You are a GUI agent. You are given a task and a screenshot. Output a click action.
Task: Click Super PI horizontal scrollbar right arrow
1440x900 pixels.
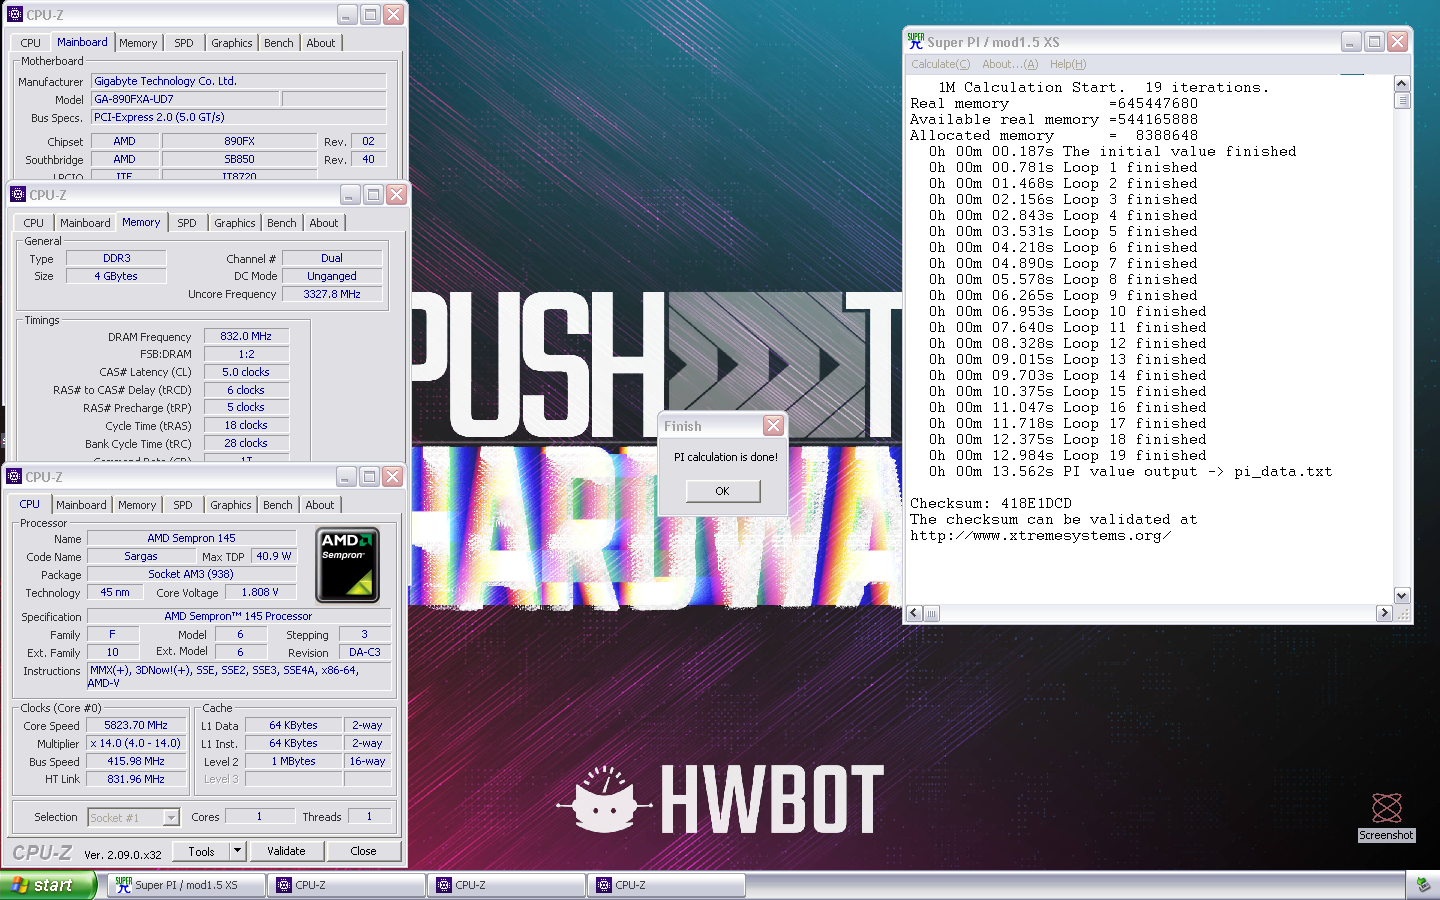tap(1384, 613)
